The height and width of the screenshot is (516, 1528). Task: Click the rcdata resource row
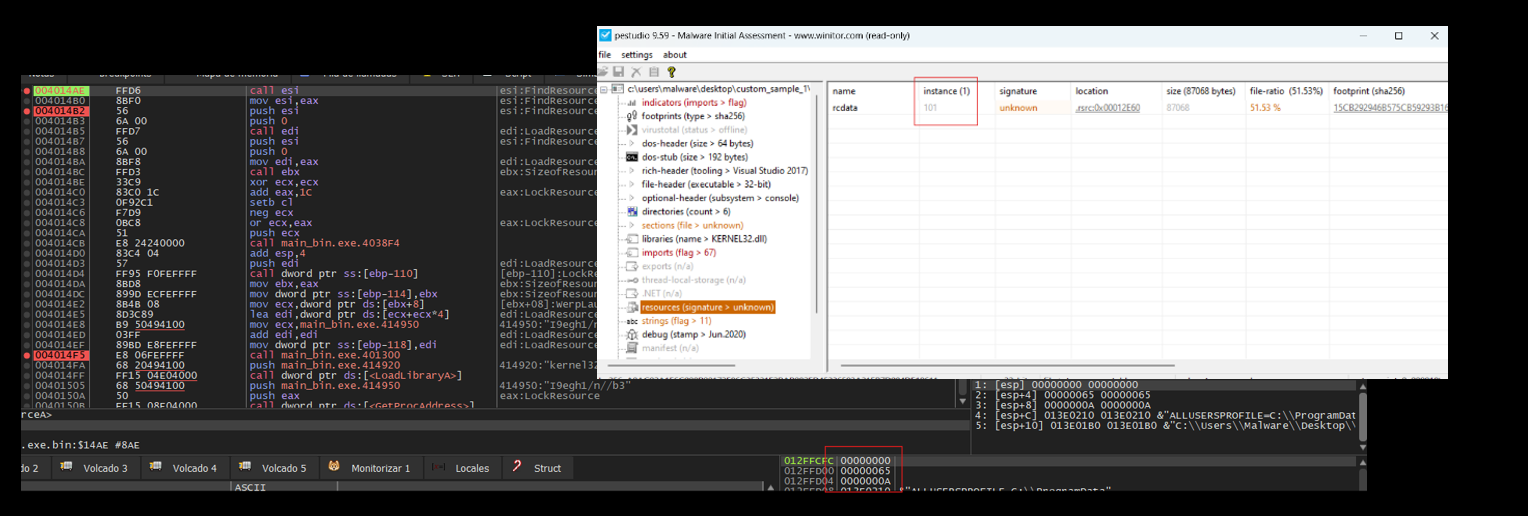point(845,108)
